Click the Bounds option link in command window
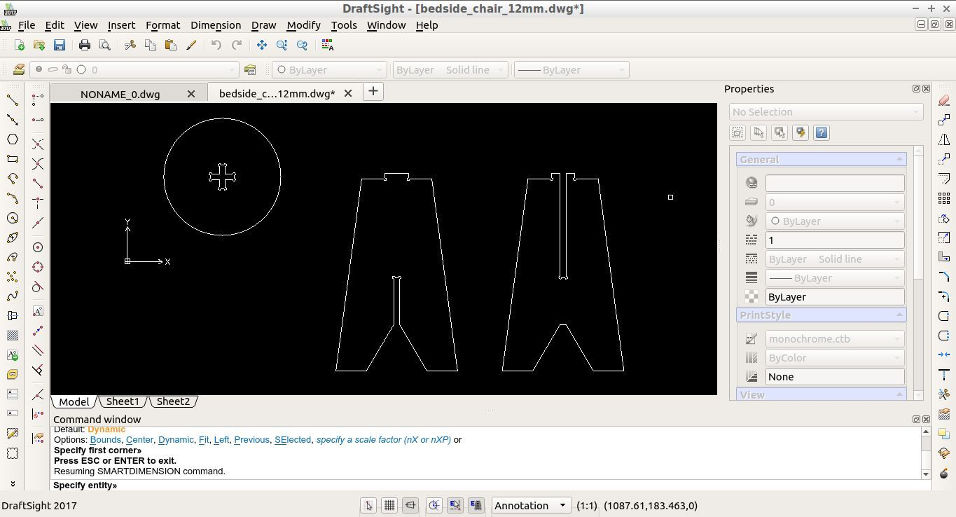Viewport: 956px width, 517px height. (x=105, y=440)
